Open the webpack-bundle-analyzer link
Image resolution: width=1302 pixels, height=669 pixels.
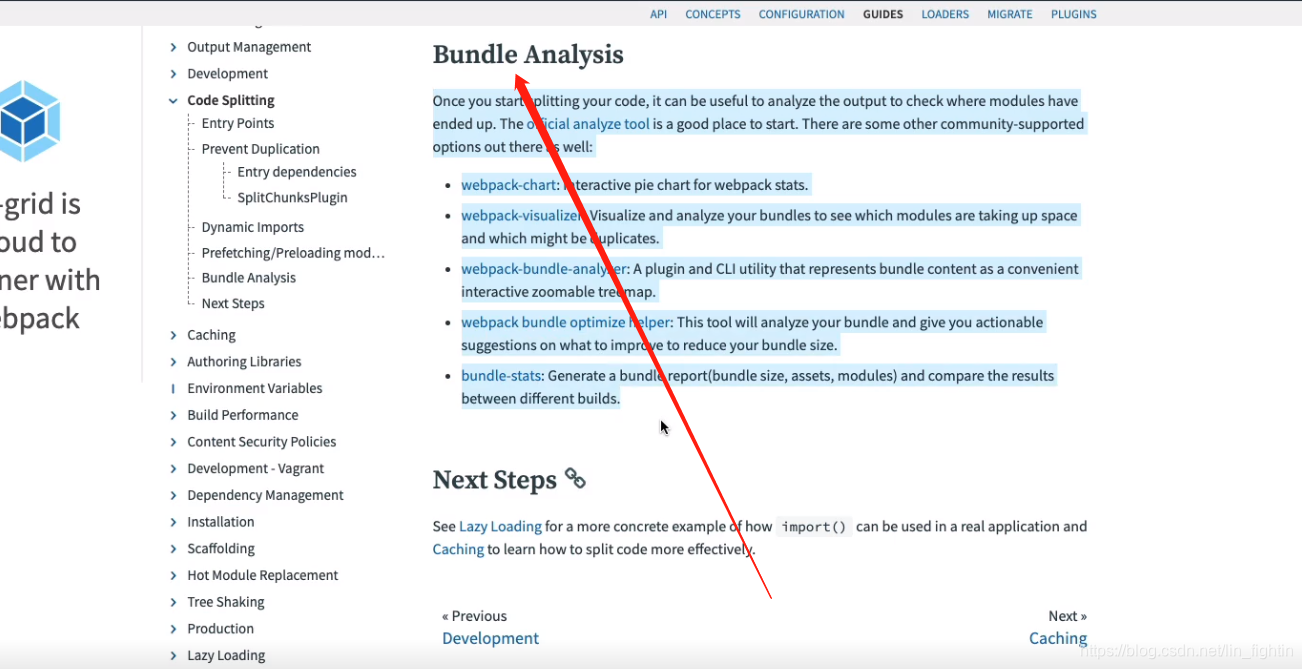[x=544, y=269]
